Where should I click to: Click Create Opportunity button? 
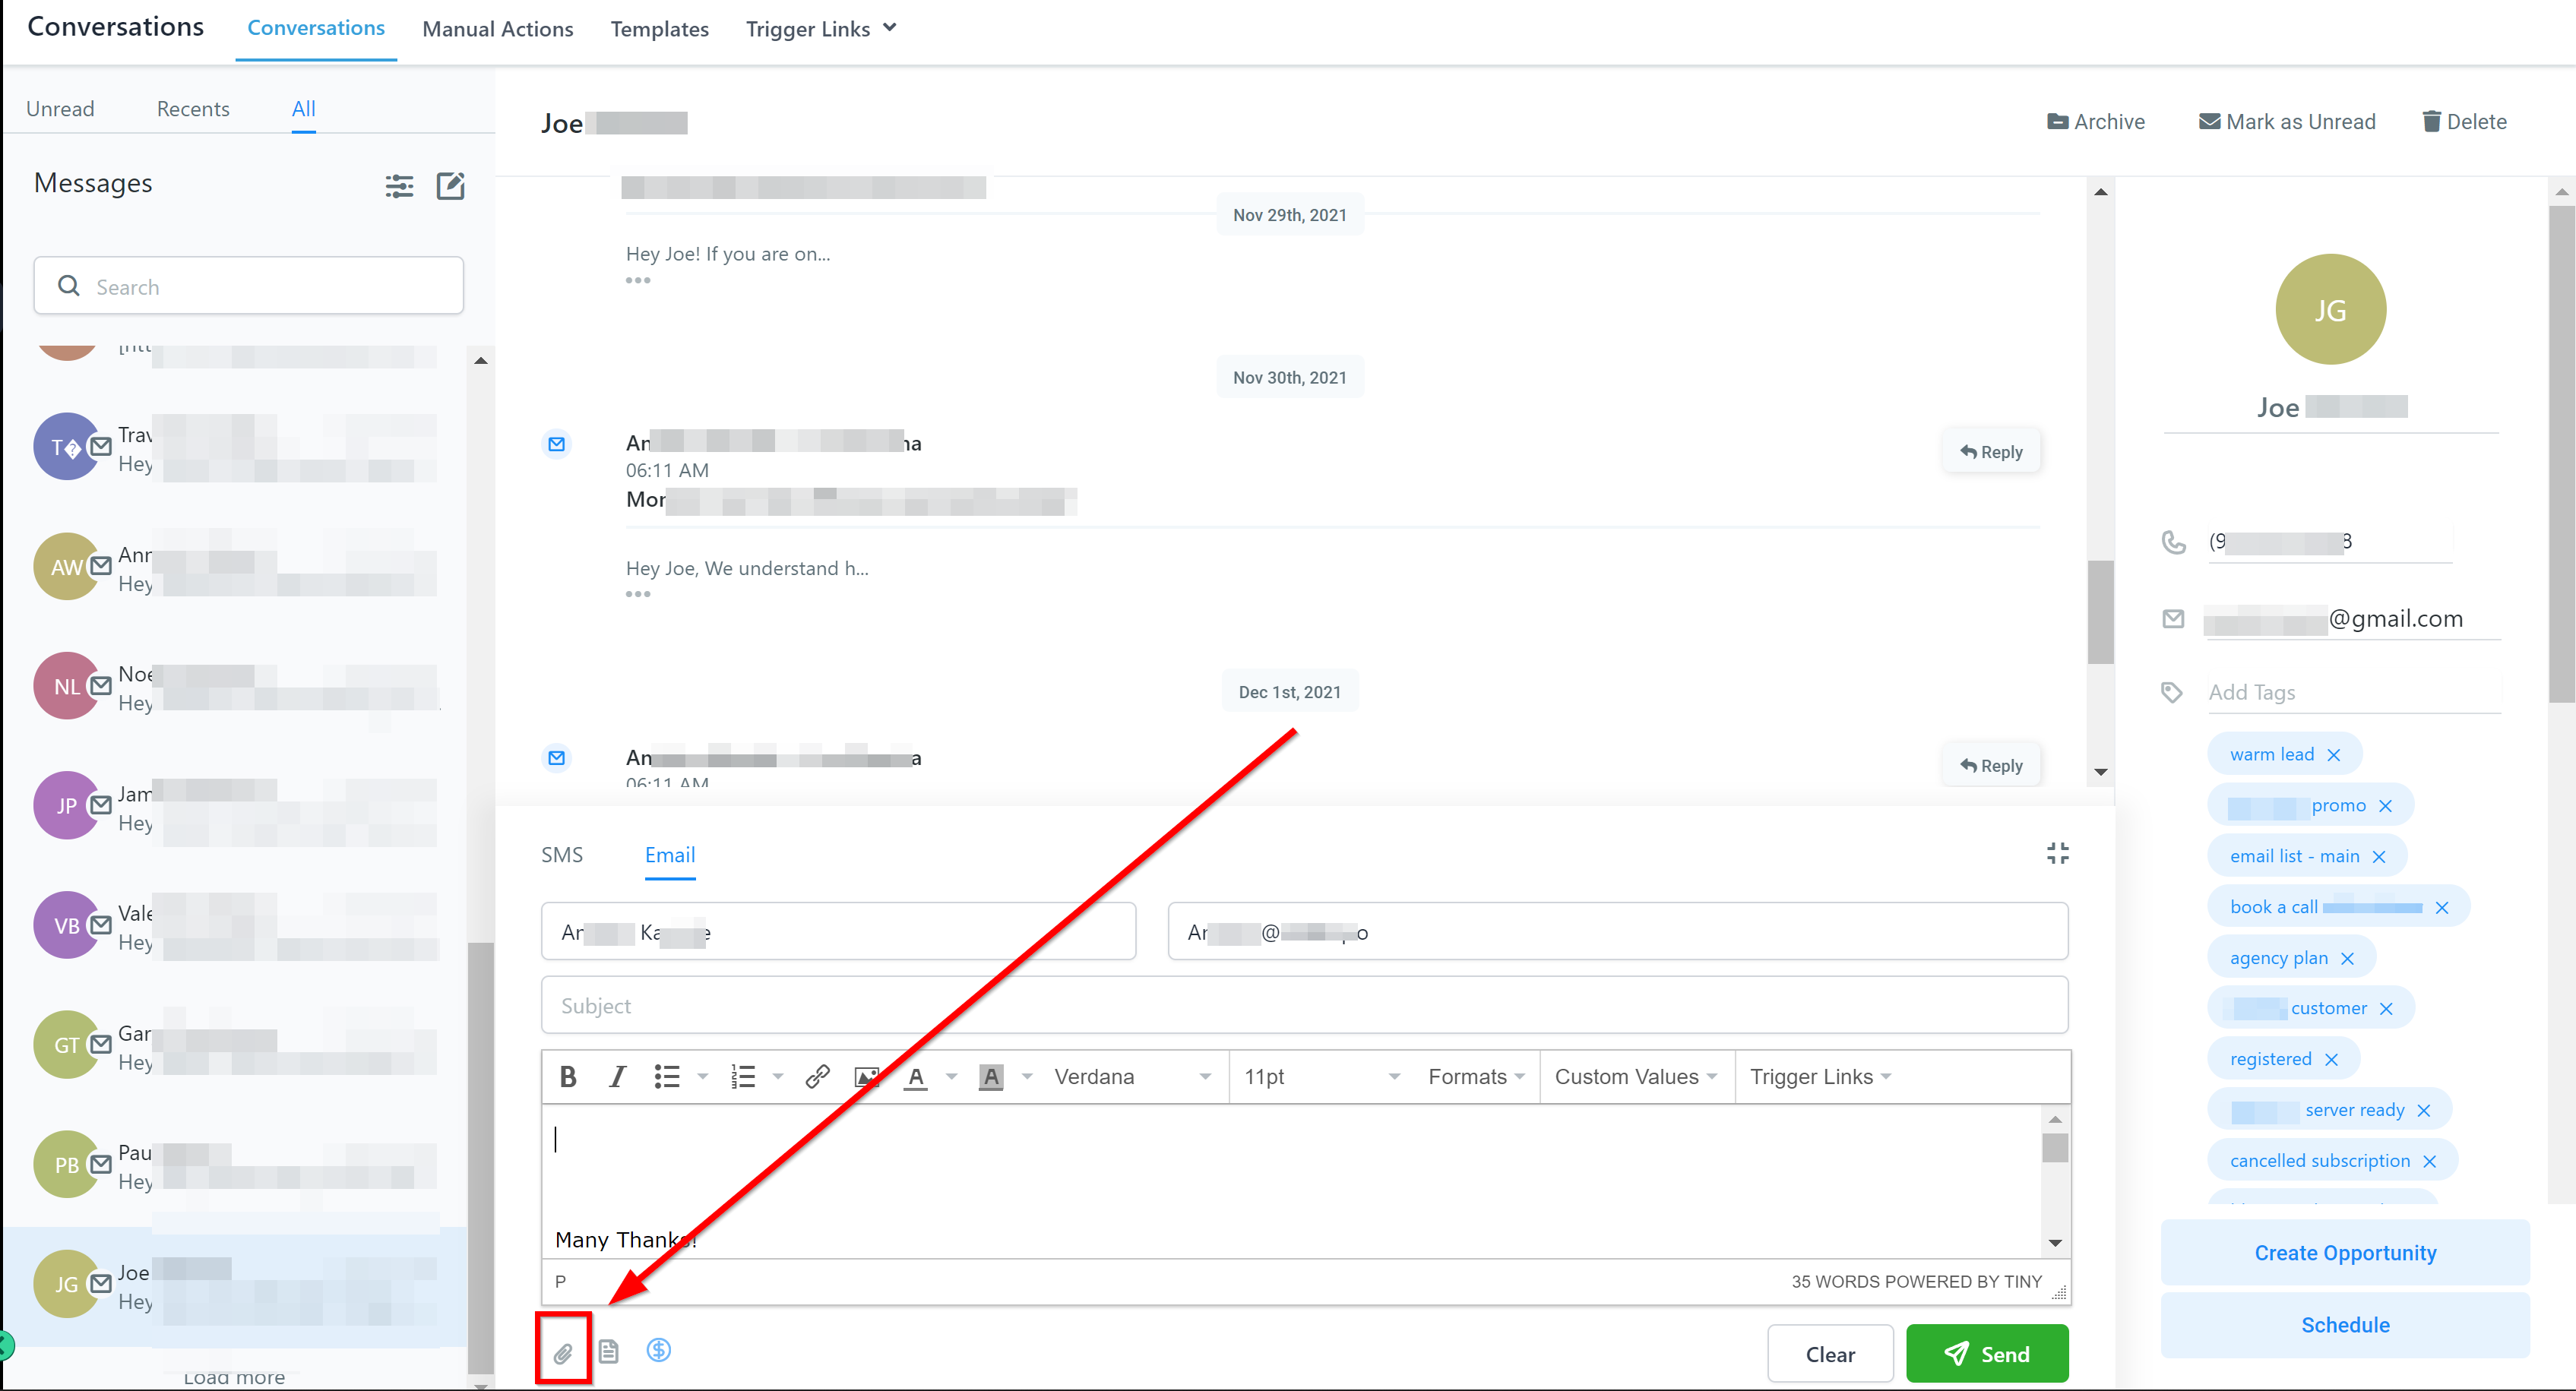click(x=2344, y=1252)
